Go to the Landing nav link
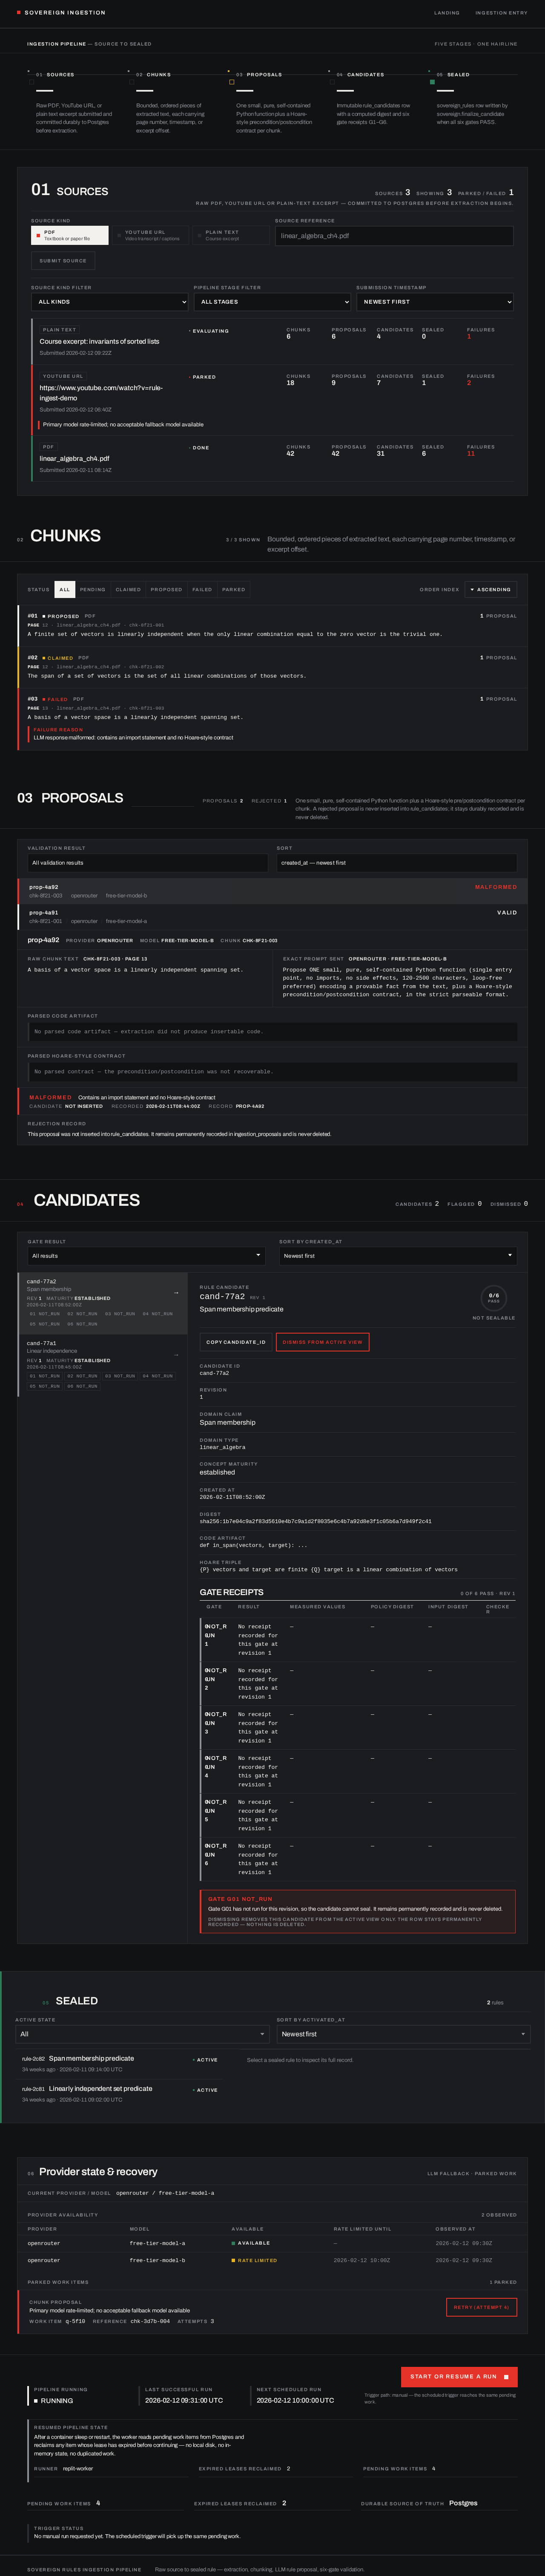The width and height of the screenshot is (545, 2576). 447,13
